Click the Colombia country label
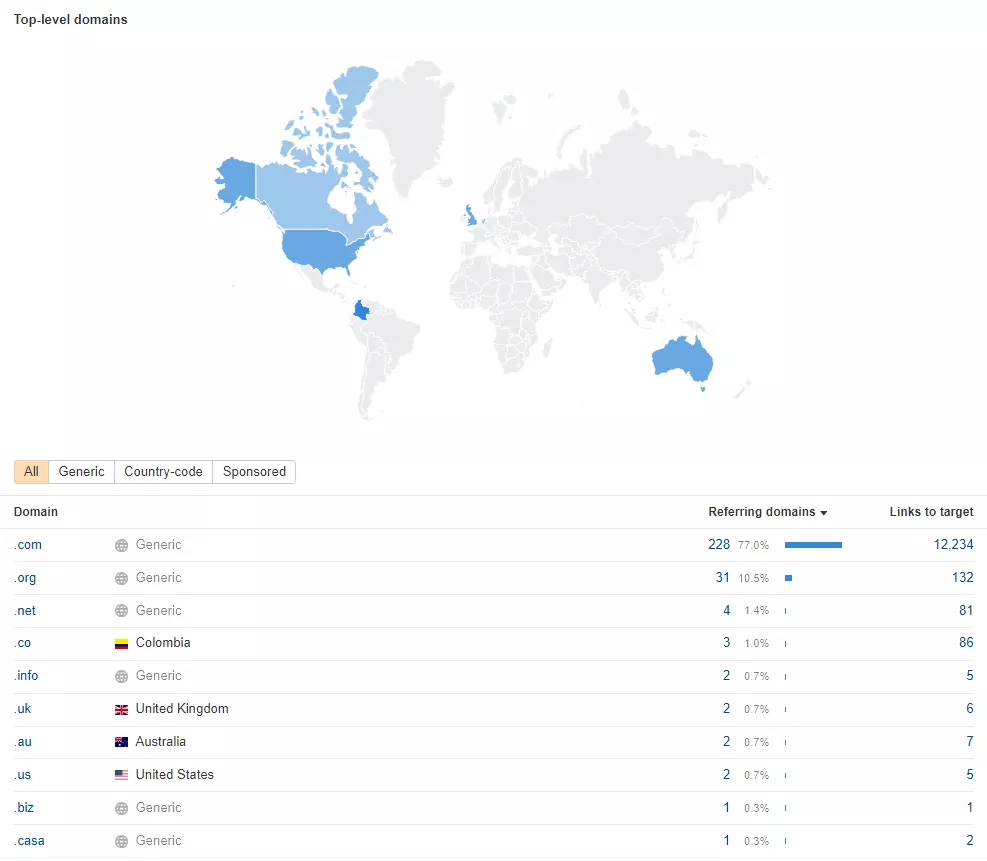 click(x=163, y=643)
